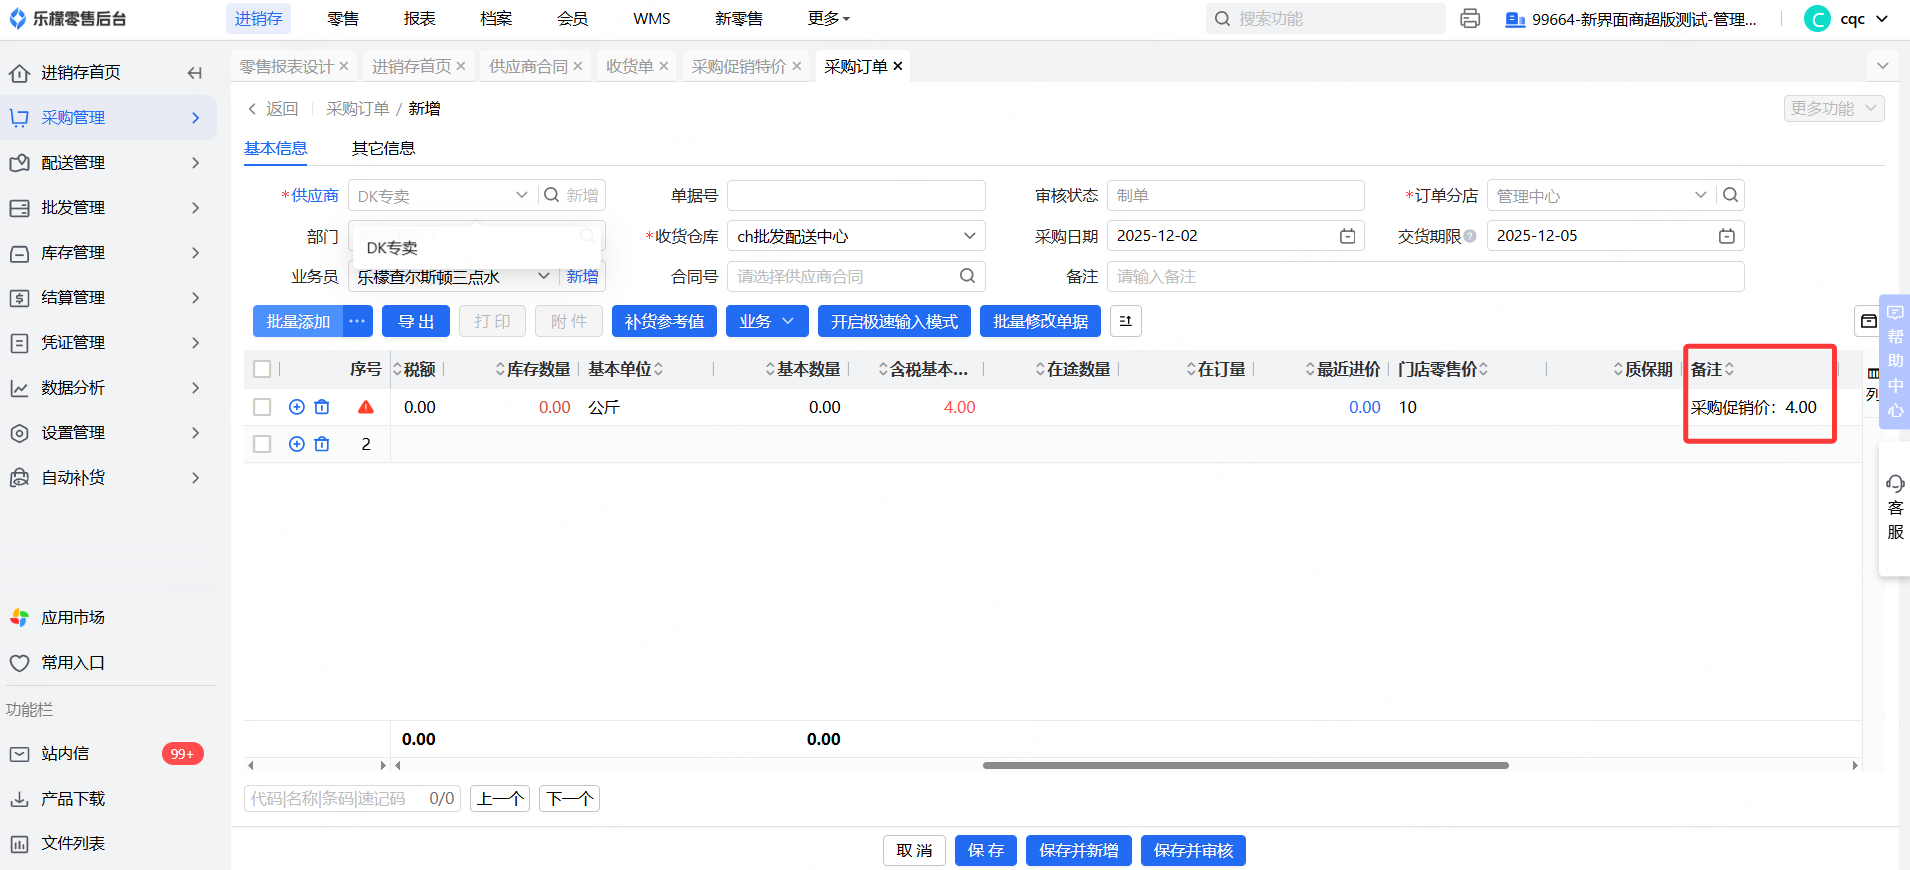Click the horizontal table scrollbar
The height and width of the screenshot is (870, 1910).
click(1245, 765)
